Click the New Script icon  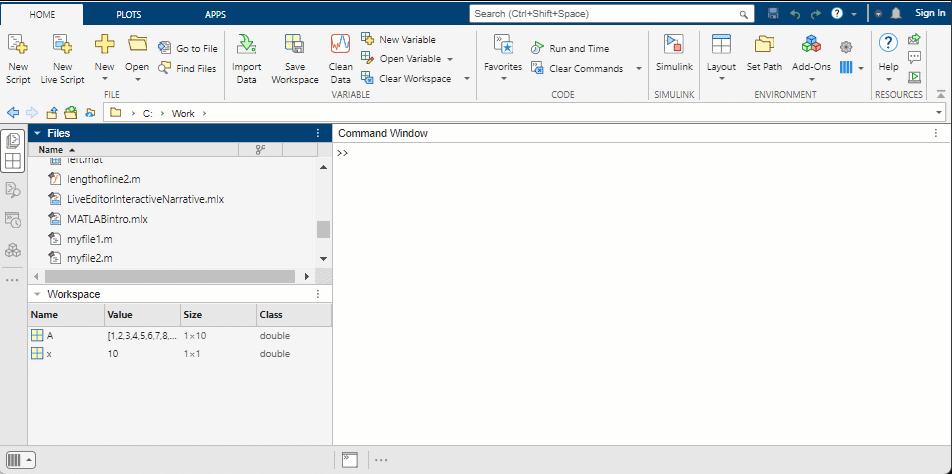point(18,45)
